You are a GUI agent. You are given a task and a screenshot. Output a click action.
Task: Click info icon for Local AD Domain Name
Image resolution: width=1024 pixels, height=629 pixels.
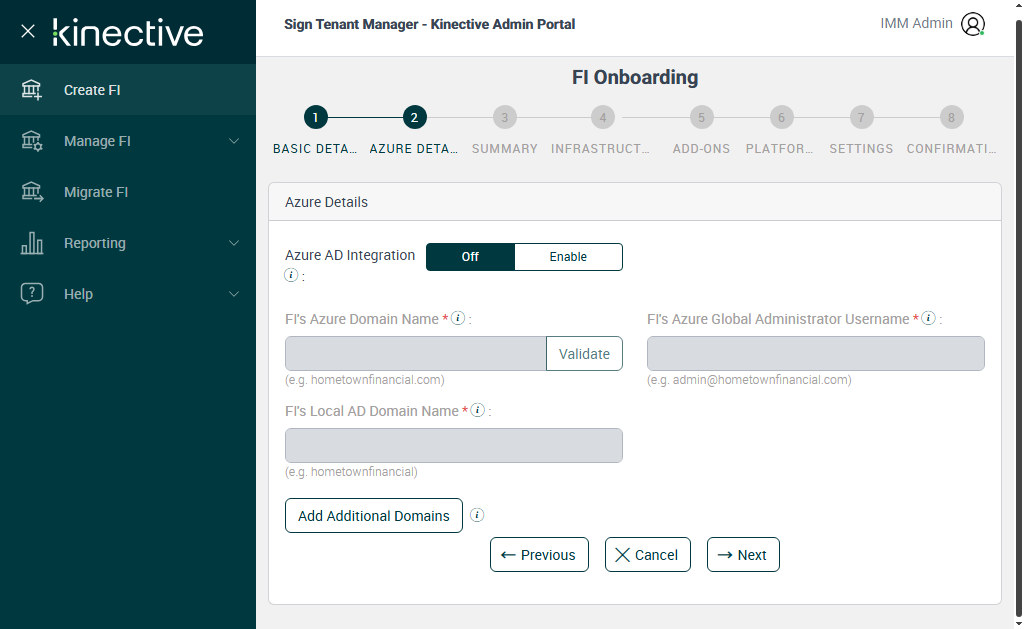tap(478, 410)
